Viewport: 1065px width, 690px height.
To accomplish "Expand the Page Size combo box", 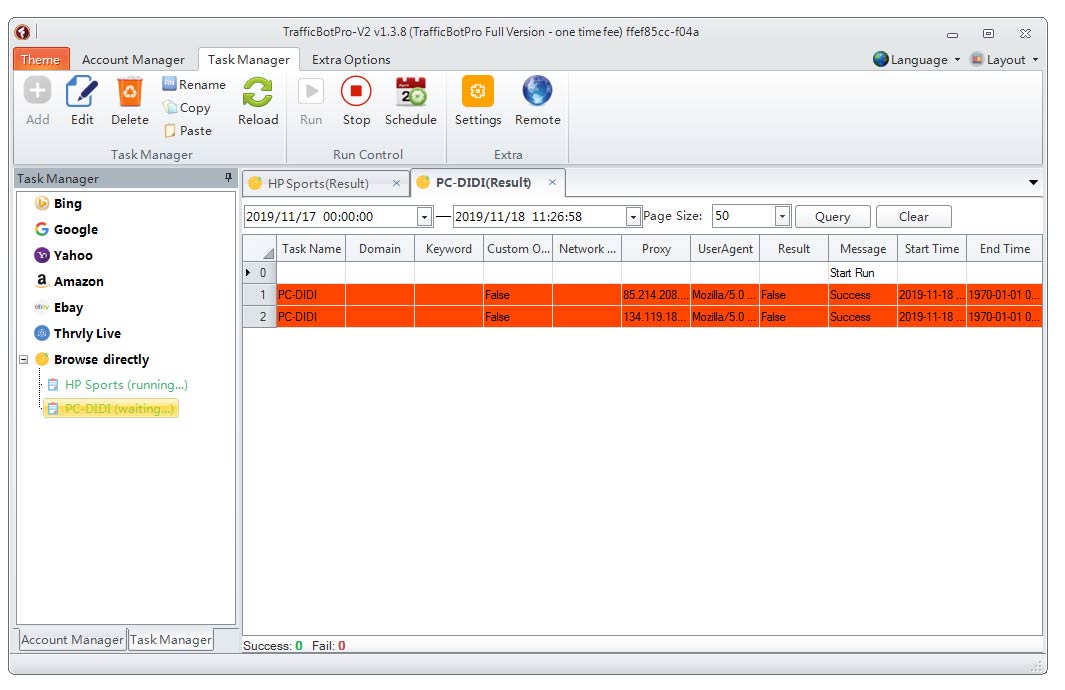I will point(782,217).
